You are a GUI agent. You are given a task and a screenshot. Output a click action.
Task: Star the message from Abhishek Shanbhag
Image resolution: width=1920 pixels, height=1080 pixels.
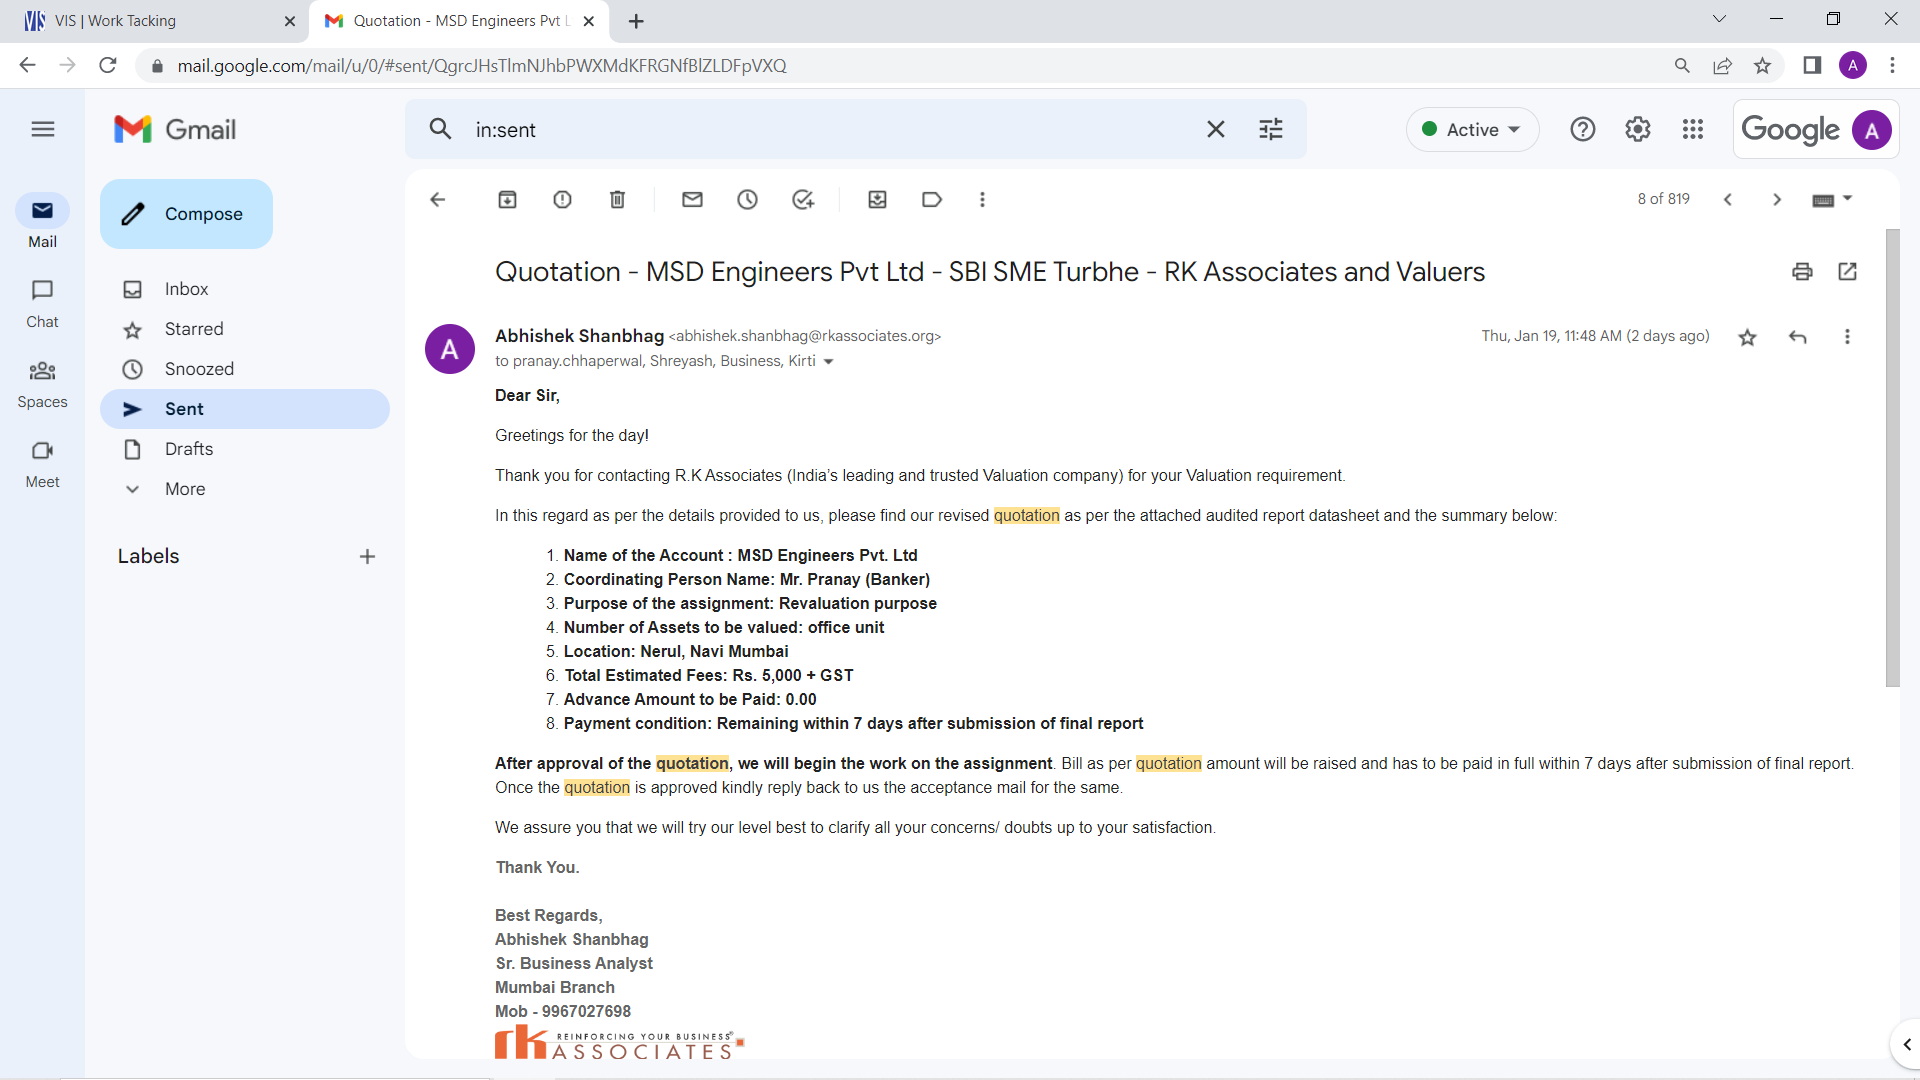point(1747,337)
